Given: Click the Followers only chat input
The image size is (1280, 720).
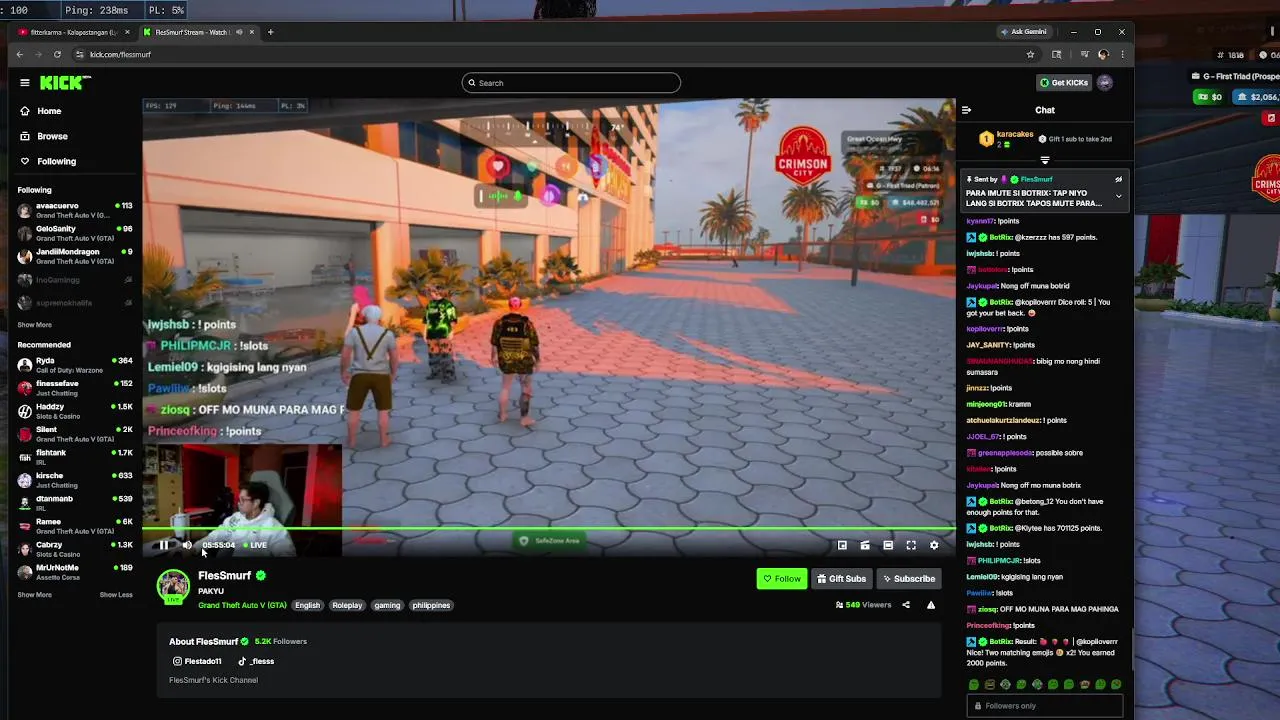Looking at the screenshot, I should [1045, 706].
